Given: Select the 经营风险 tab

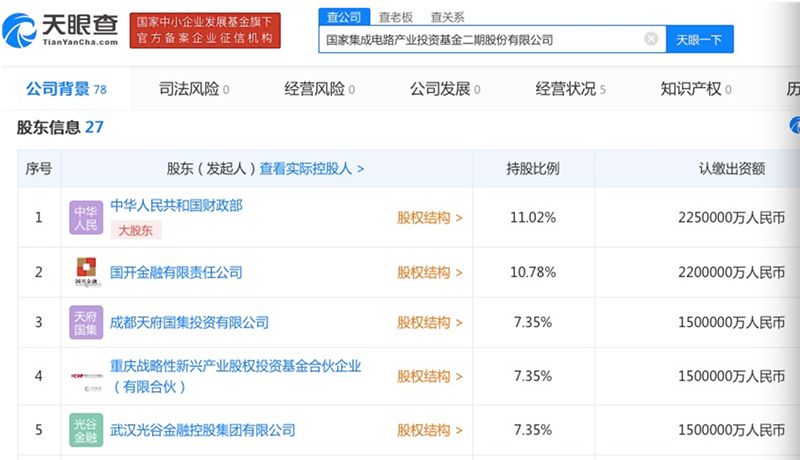Looking at the screenshot, I should pos(319,89).
